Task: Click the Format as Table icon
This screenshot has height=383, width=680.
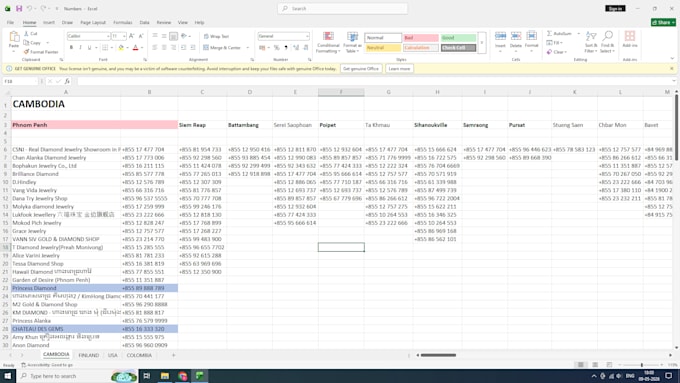Action: tap(353, 37)
